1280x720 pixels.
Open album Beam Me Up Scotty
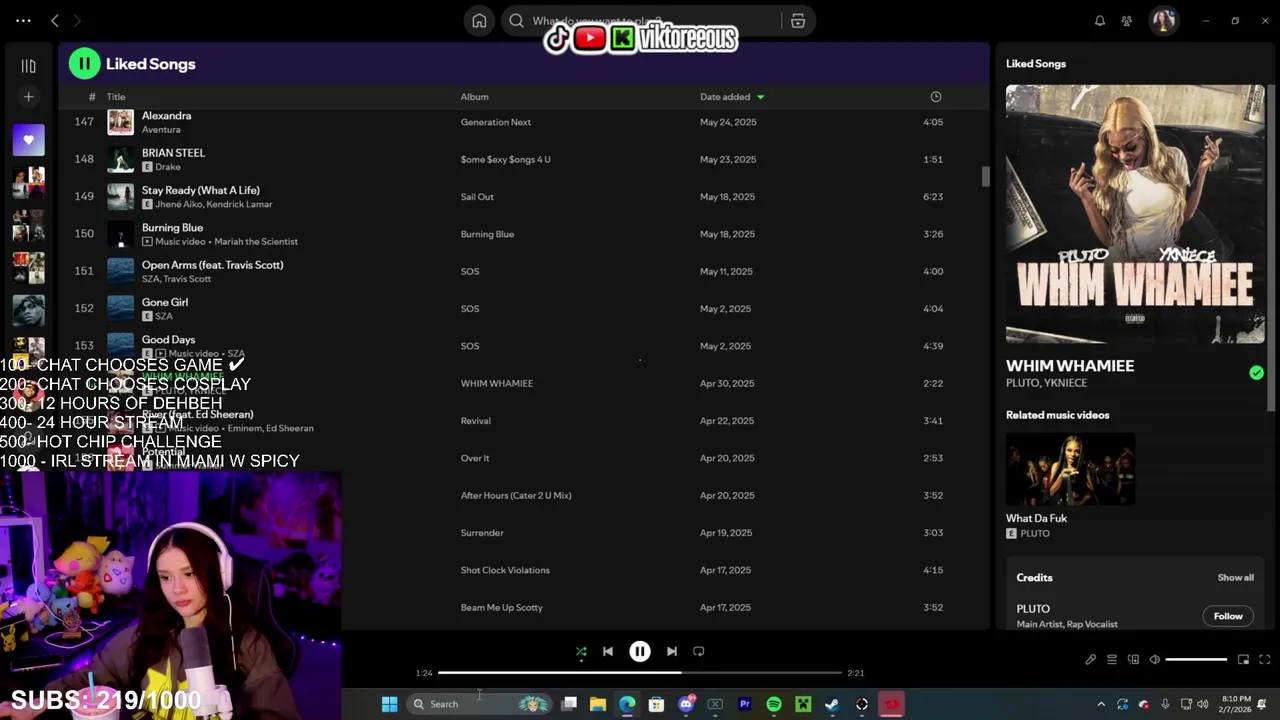[x=502, y=608]
